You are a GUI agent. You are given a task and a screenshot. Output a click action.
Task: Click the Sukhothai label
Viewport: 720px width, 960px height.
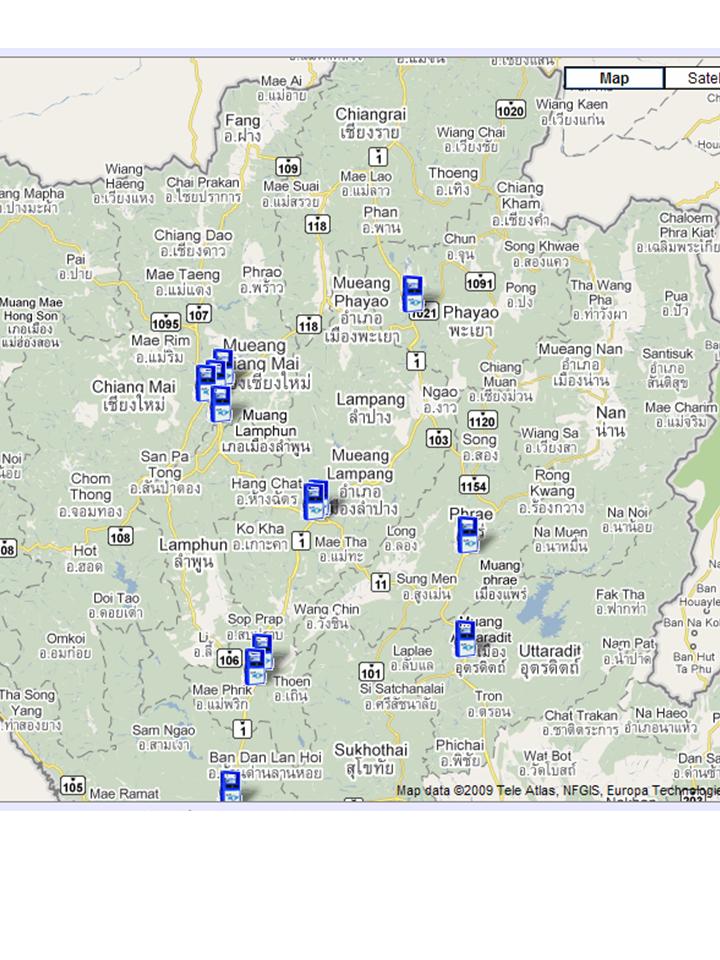371,758
